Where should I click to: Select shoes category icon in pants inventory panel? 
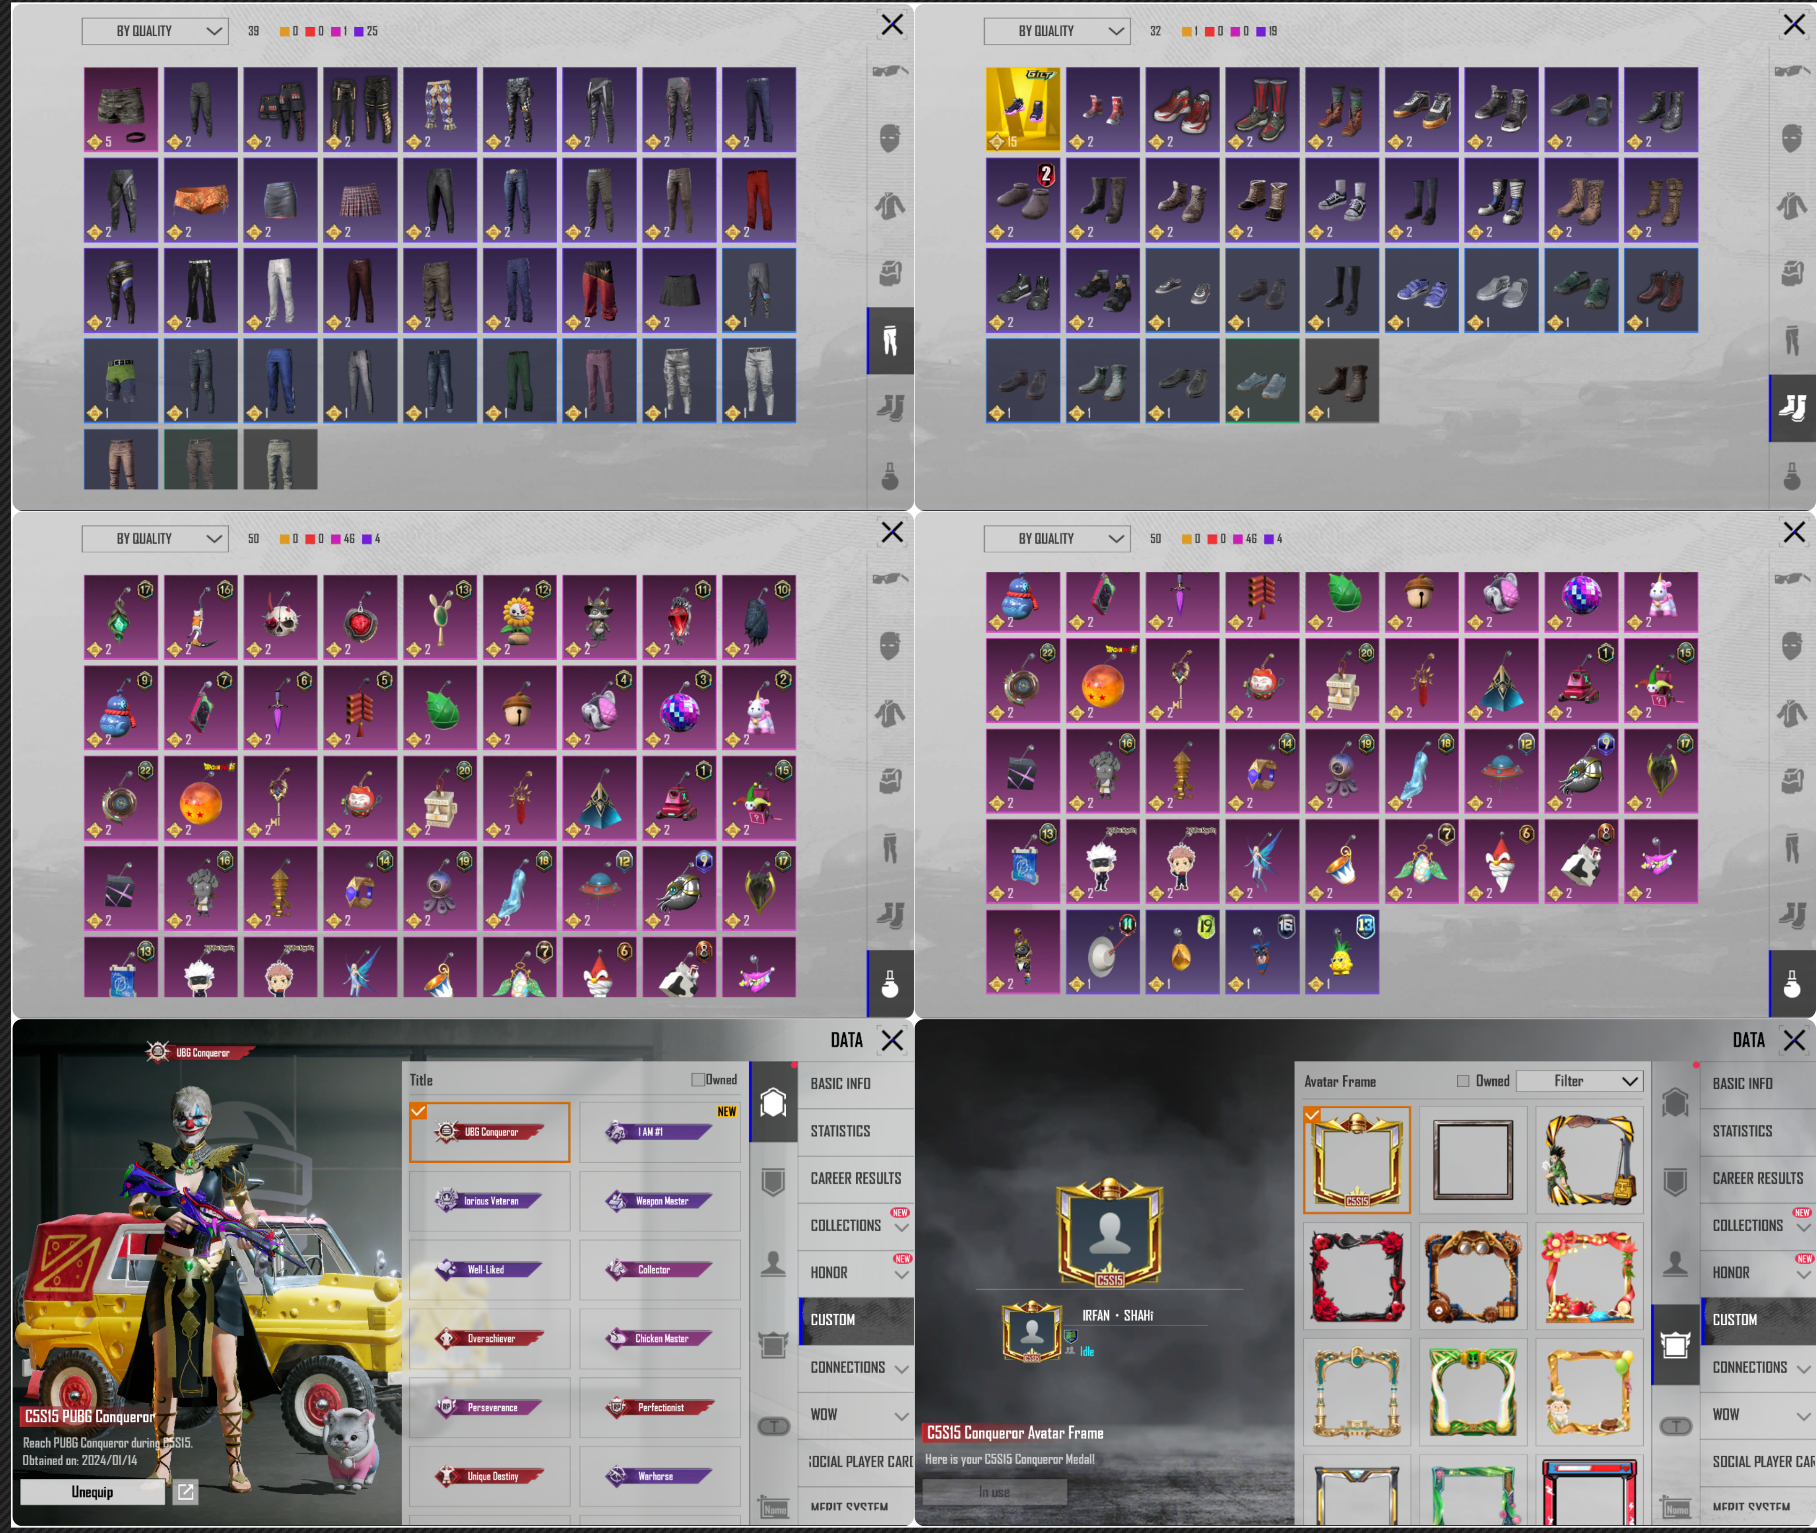pos(890,408)
